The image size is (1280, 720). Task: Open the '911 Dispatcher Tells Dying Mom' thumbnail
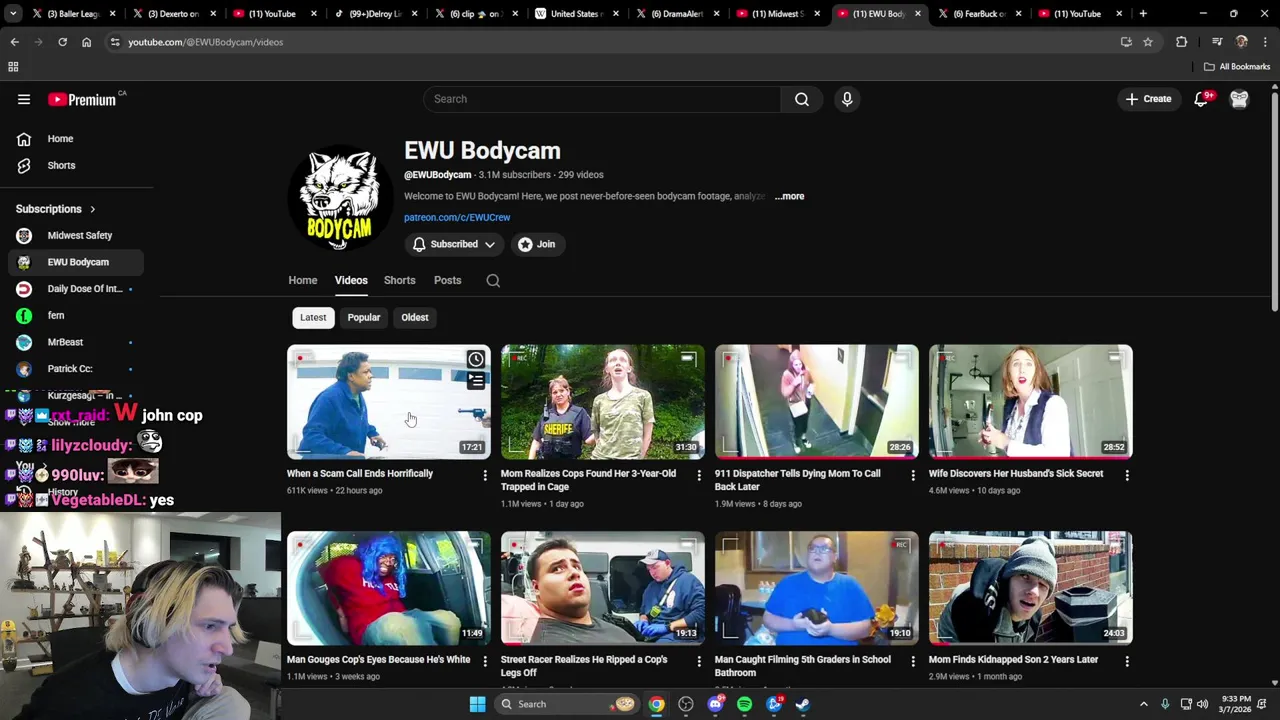point(817,402)
